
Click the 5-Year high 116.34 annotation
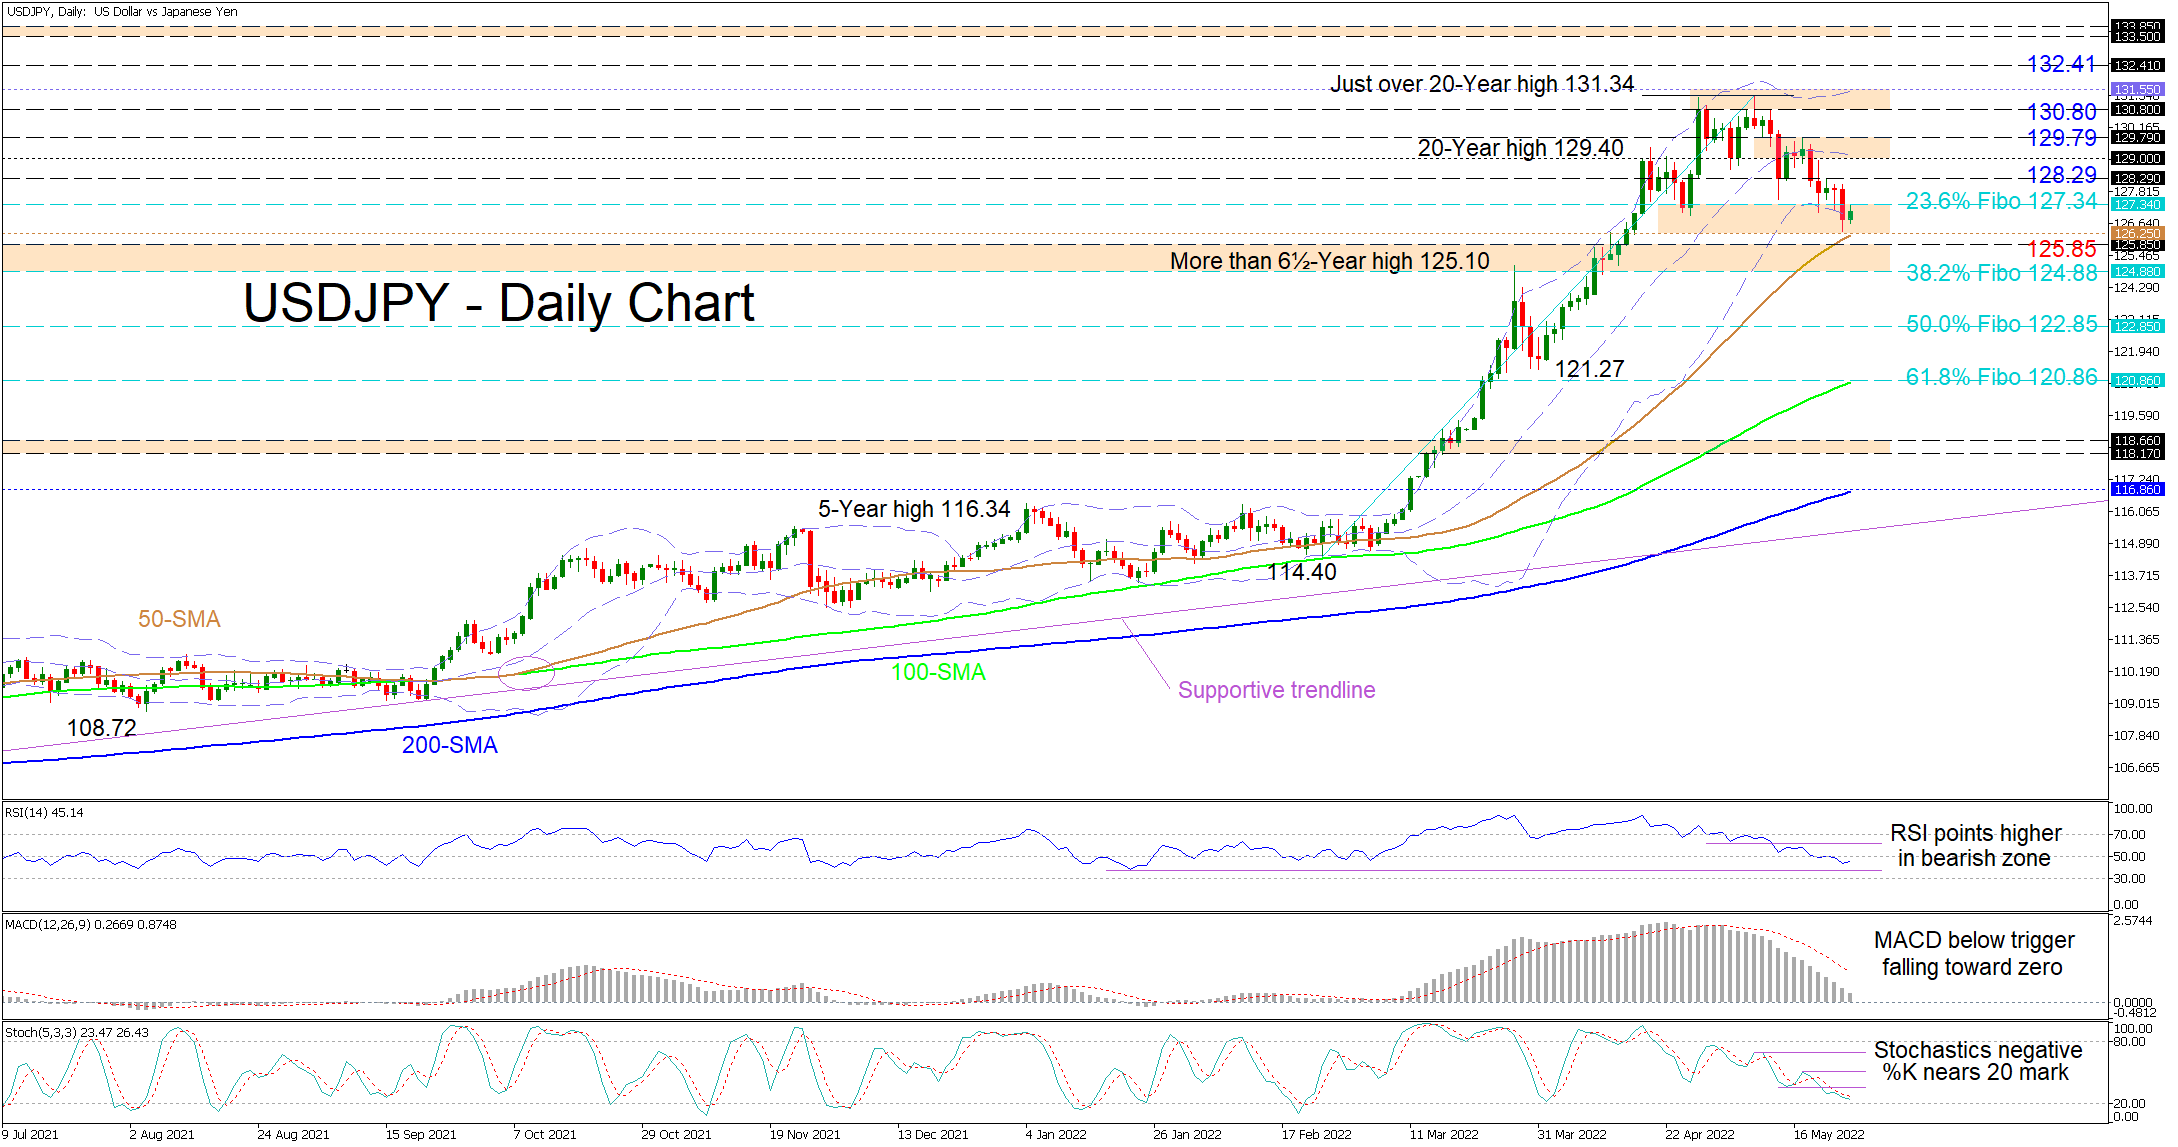(914, 509)
